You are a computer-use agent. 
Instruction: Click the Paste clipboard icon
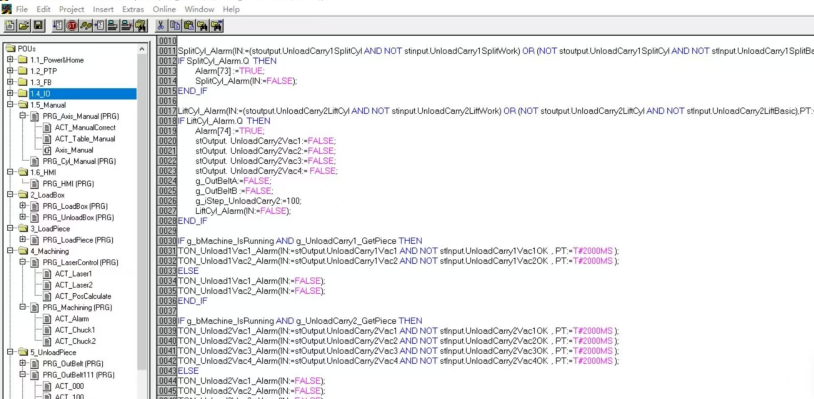click(x=189, y=25)
